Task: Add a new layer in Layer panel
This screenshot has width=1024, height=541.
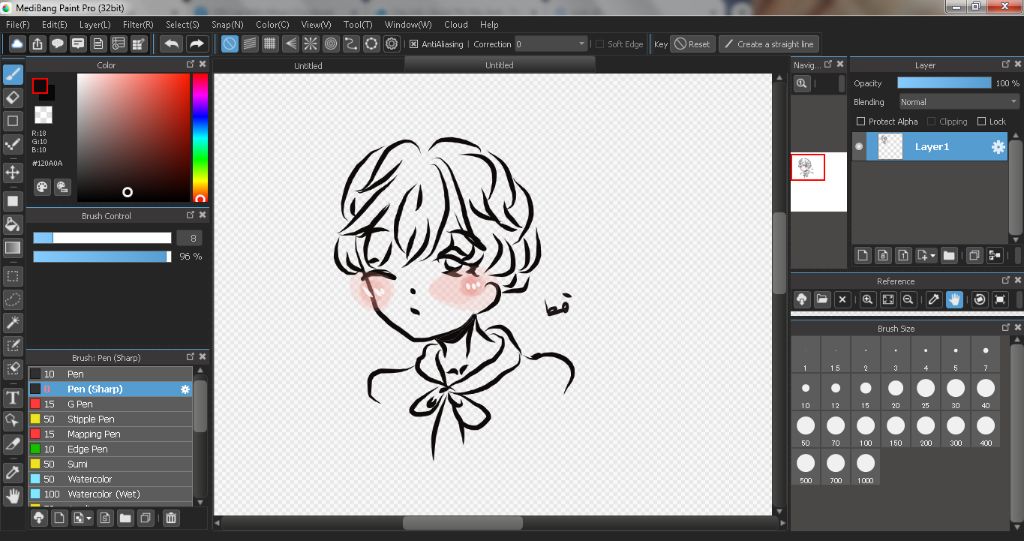Action: (863, 255)
